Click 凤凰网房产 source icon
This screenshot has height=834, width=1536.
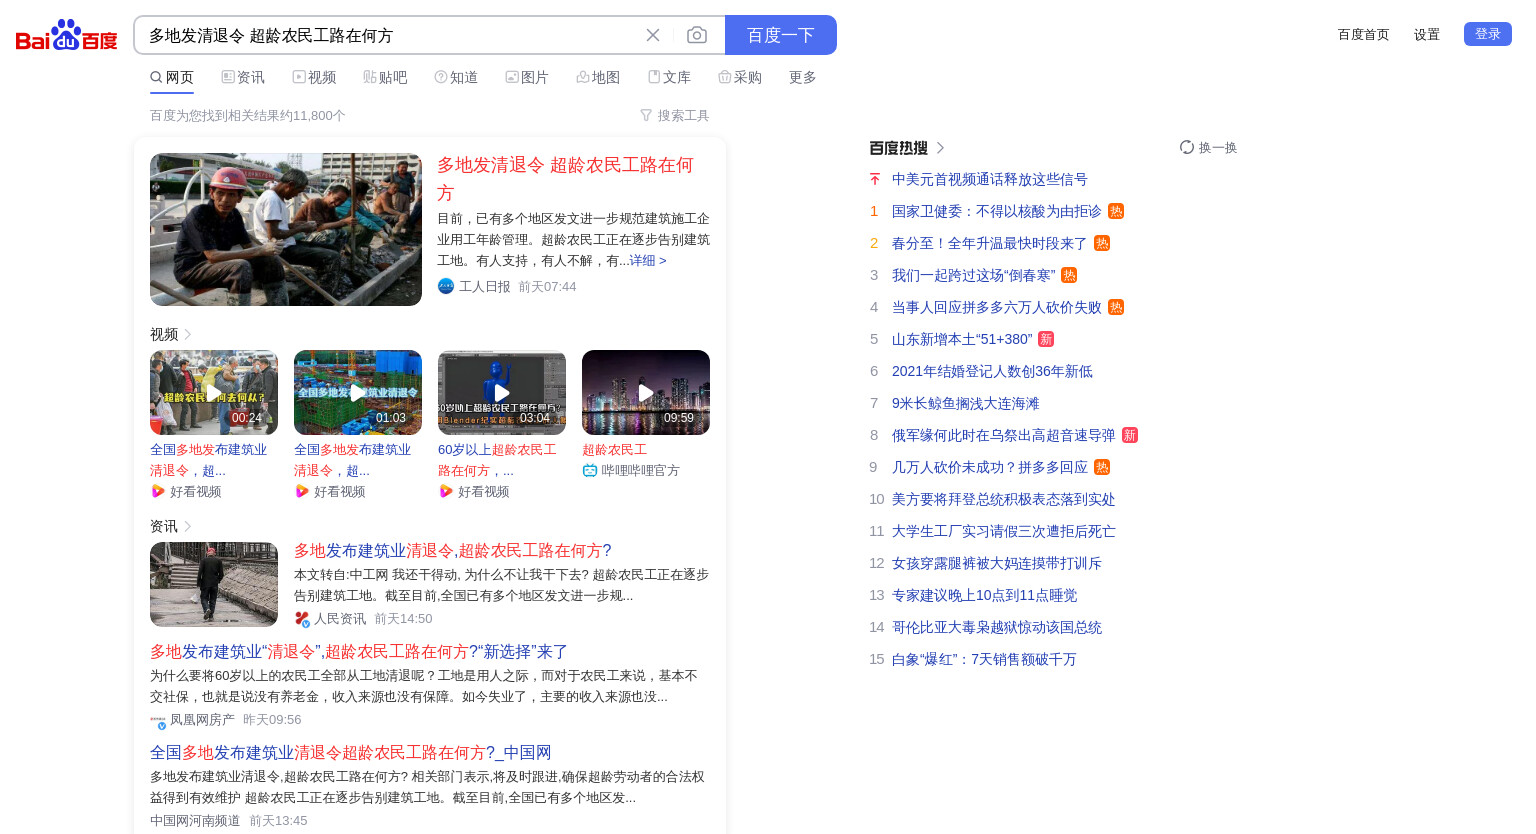158,720
